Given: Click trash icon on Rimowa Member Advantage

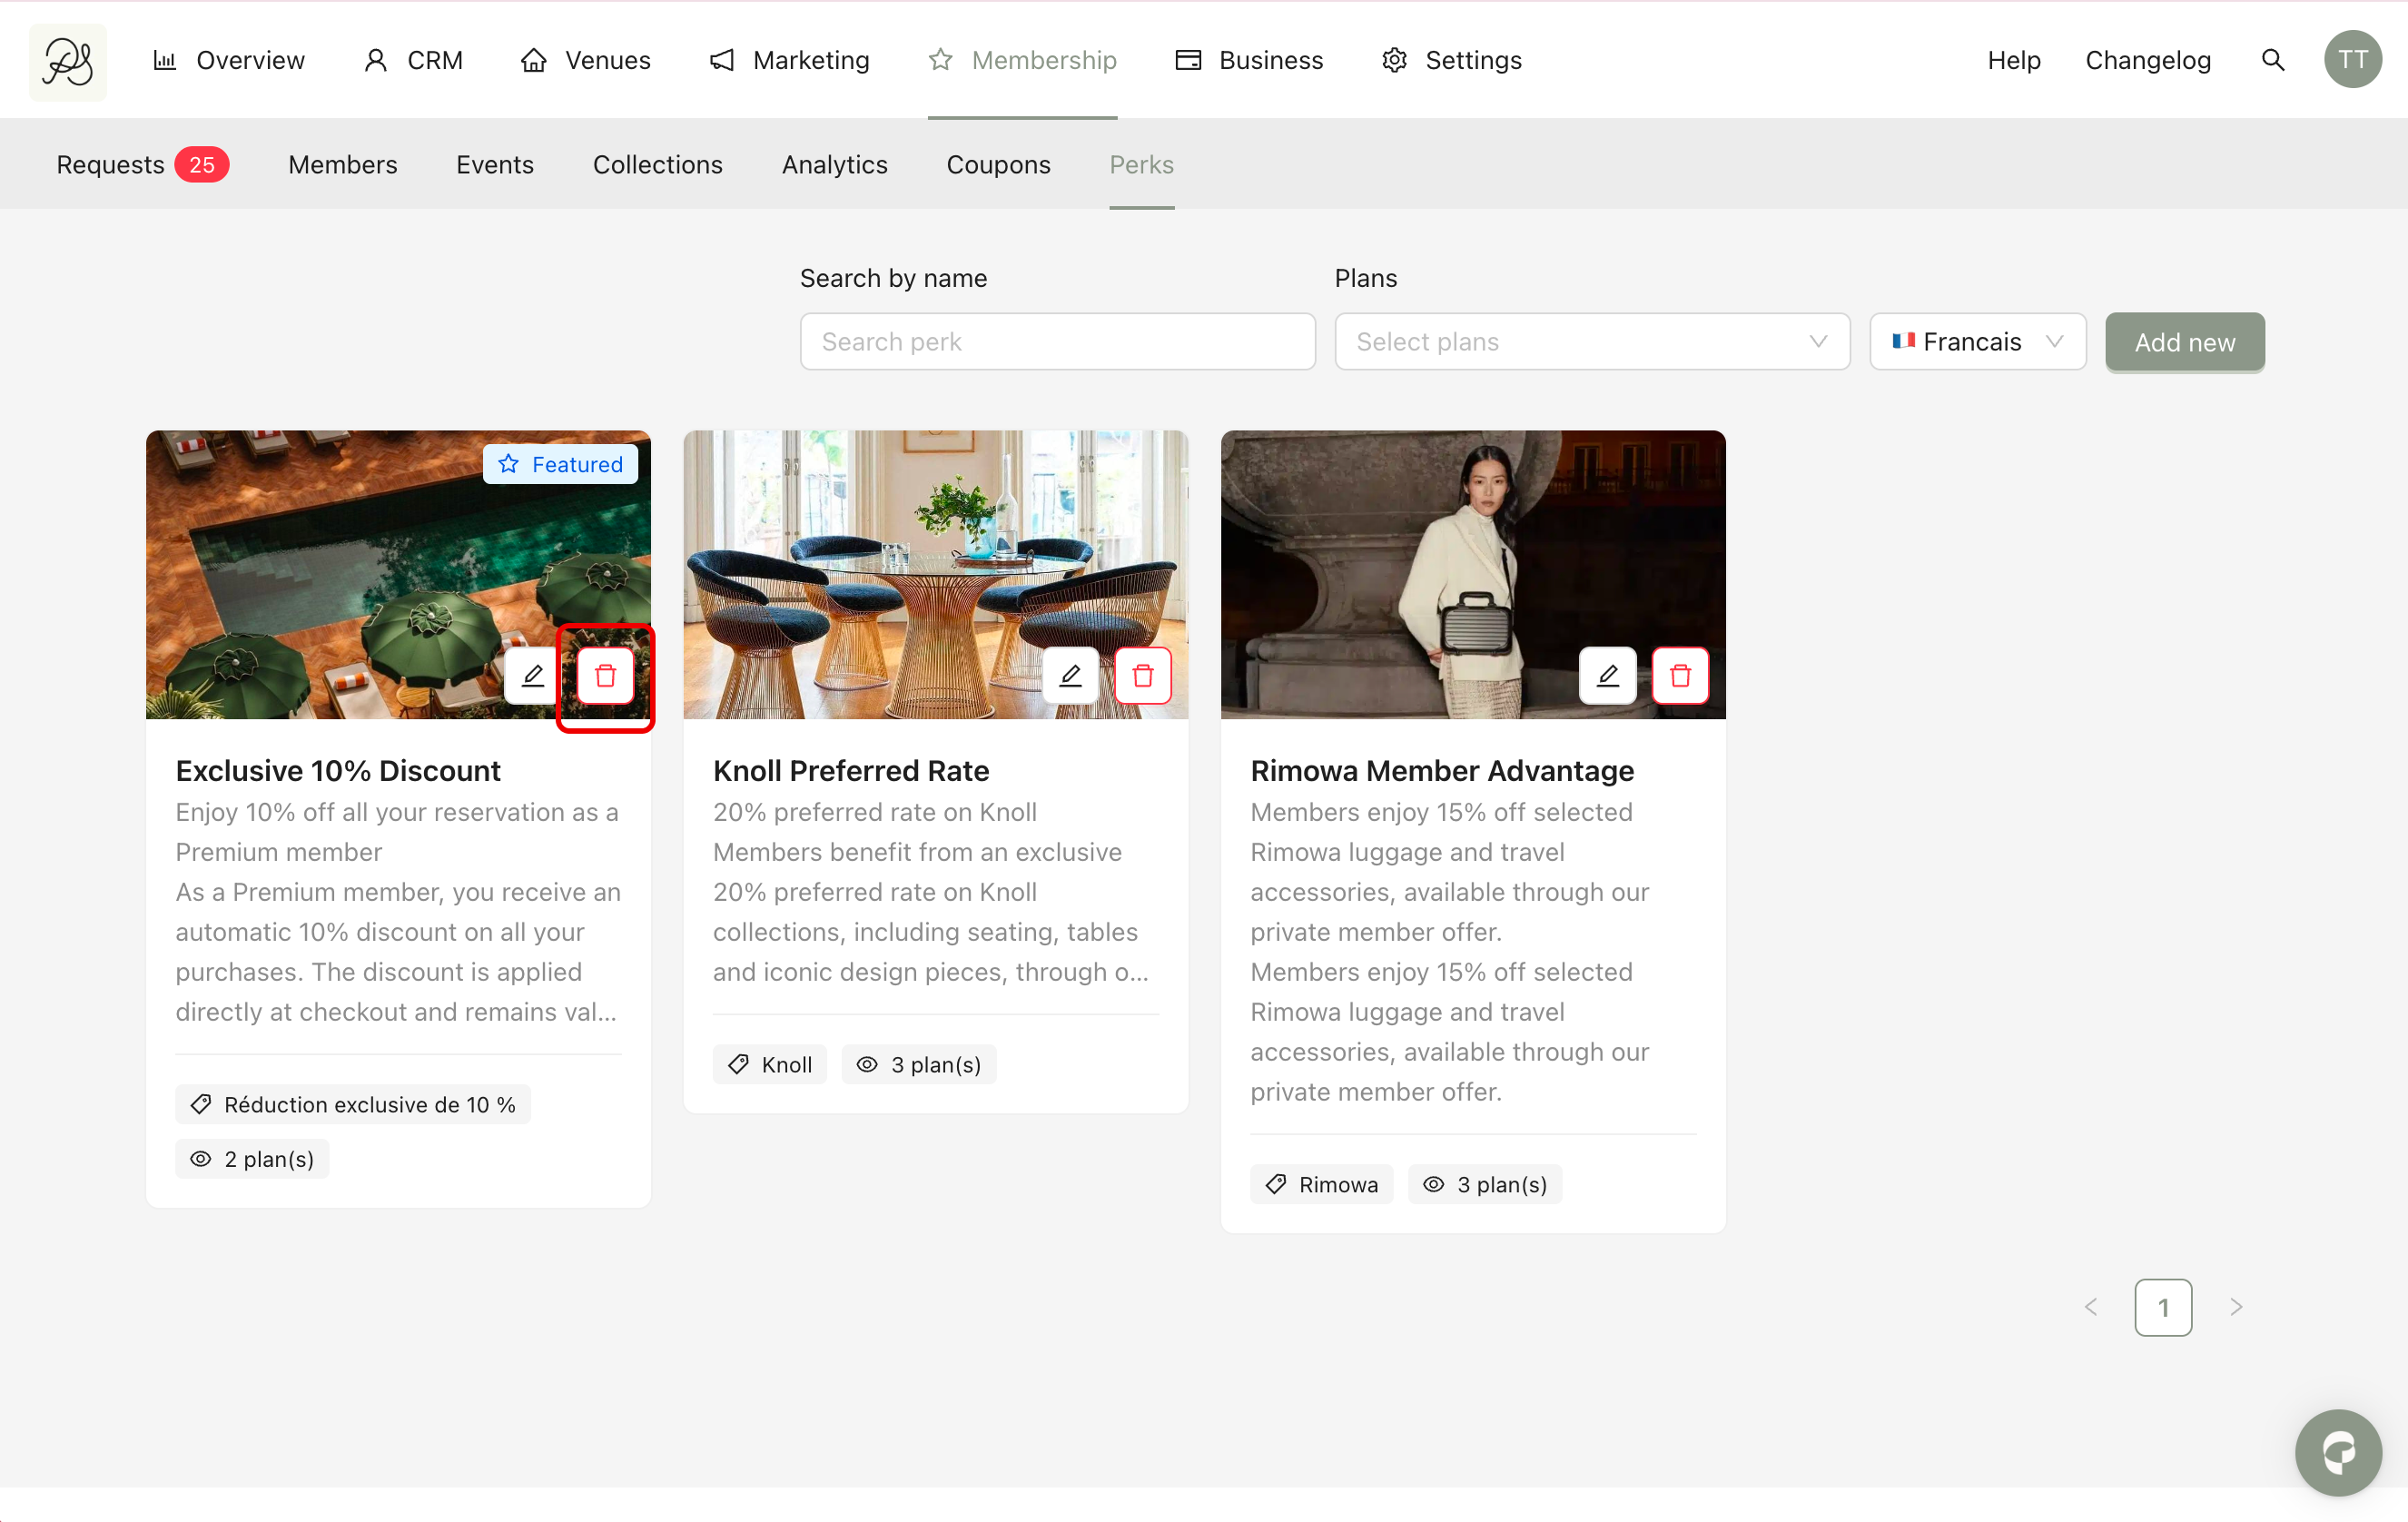Looking at the screenshot, I should click(x=1680, y=676).
